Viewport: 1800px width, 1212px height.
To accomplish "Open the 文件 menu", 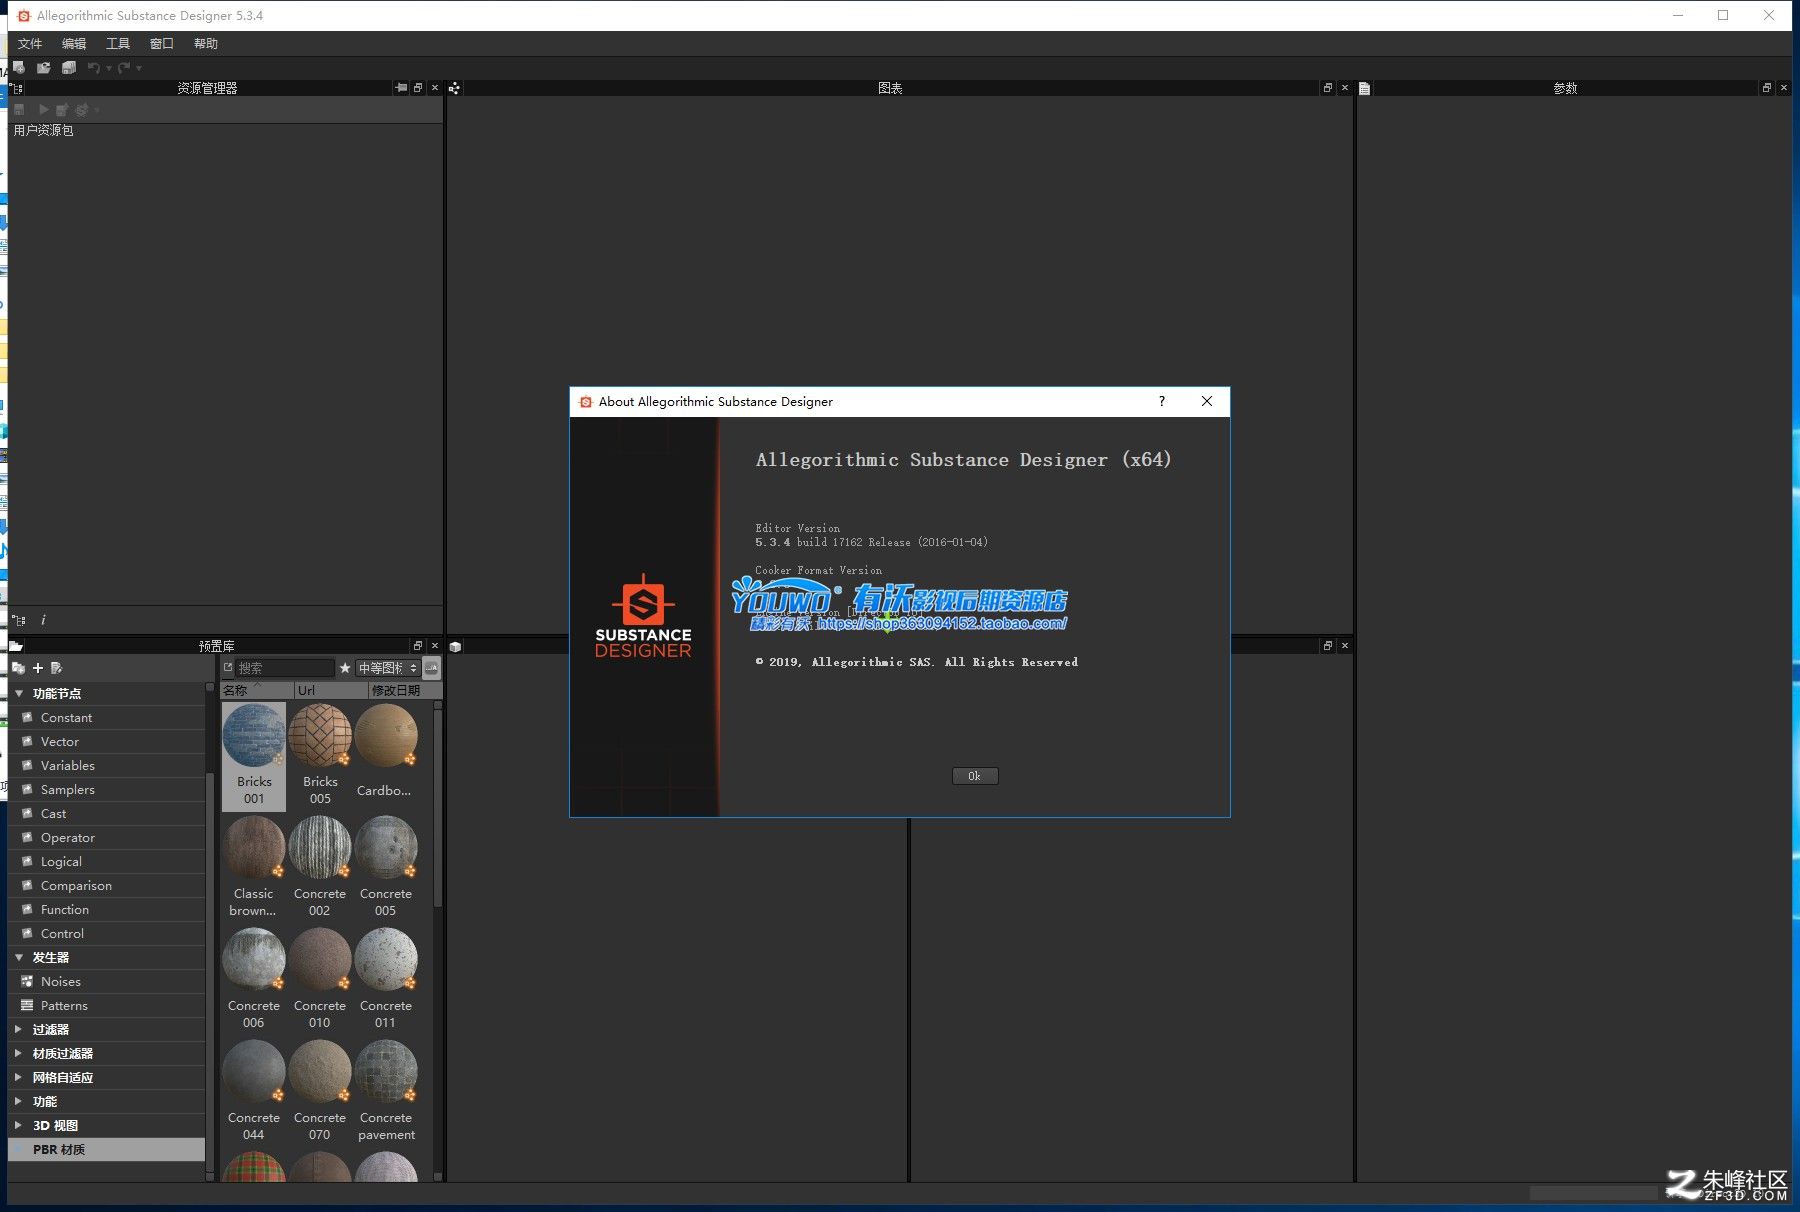I will [30, 43].
